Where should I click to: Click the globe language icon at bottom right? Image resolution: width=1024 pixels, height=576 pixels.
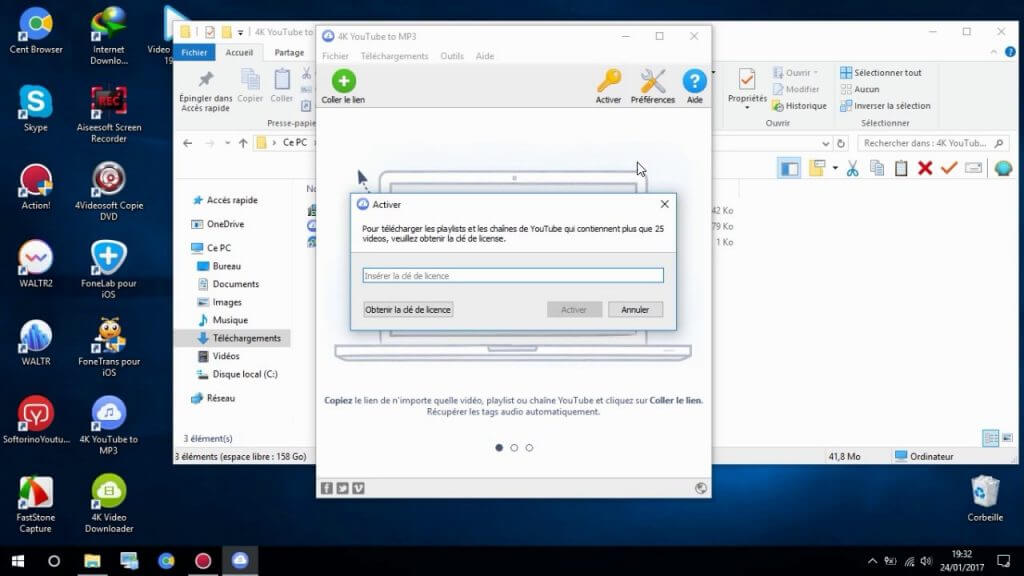(x=701, y=488)
